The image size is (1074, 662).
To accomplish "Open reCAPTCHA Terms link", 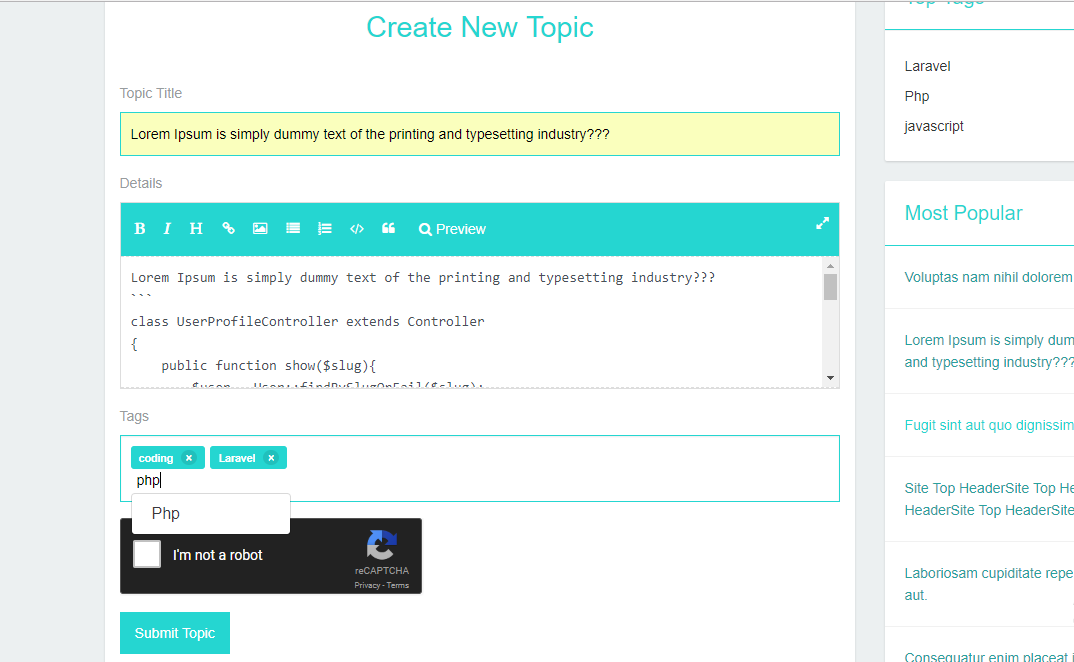I will 398,585.
